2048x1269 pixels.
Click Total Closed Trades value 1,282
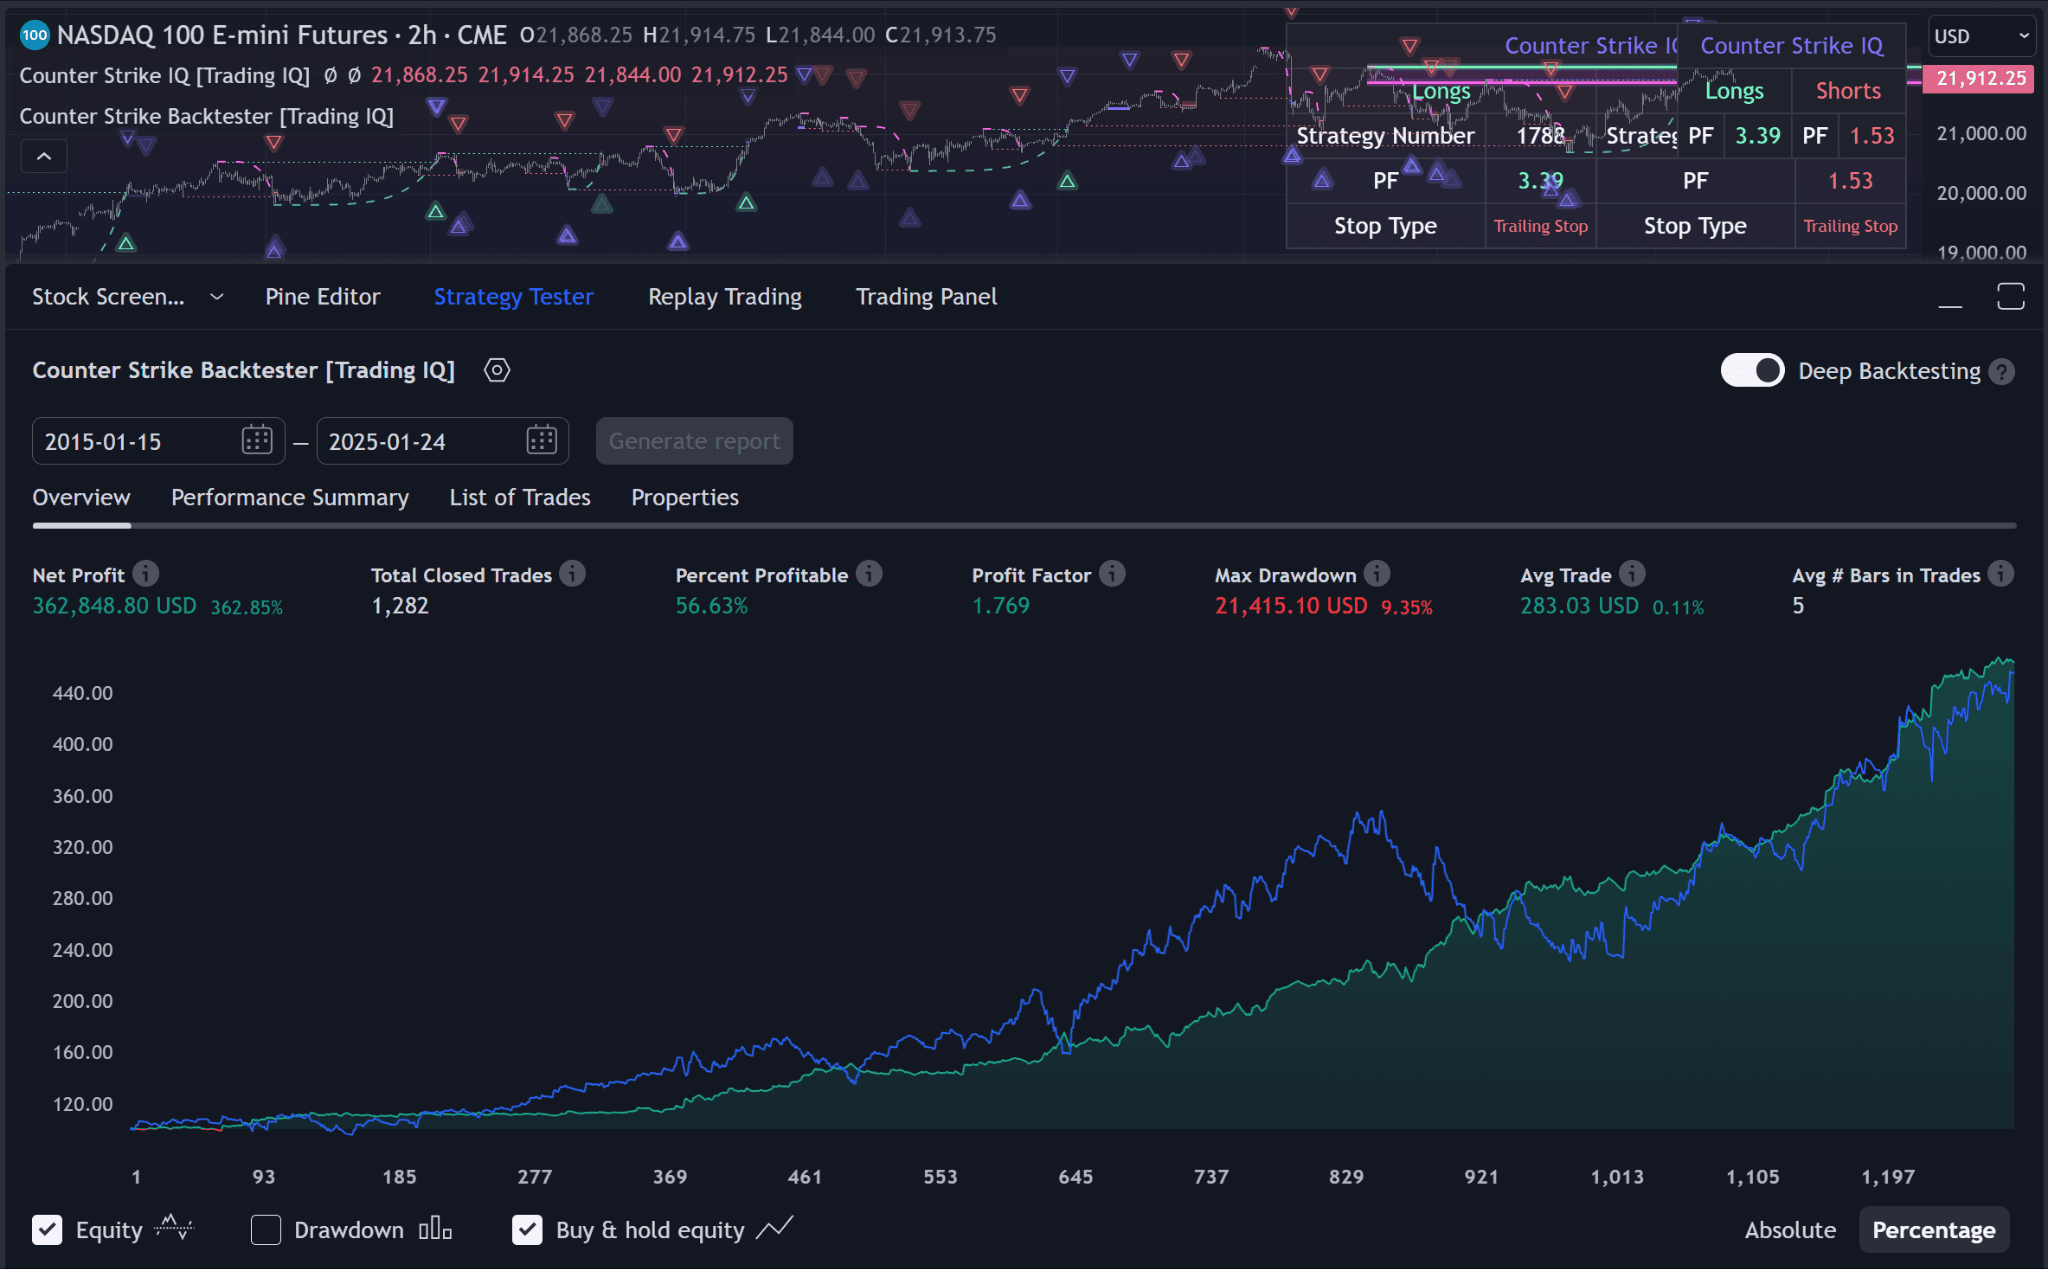[x=400, y=606]
